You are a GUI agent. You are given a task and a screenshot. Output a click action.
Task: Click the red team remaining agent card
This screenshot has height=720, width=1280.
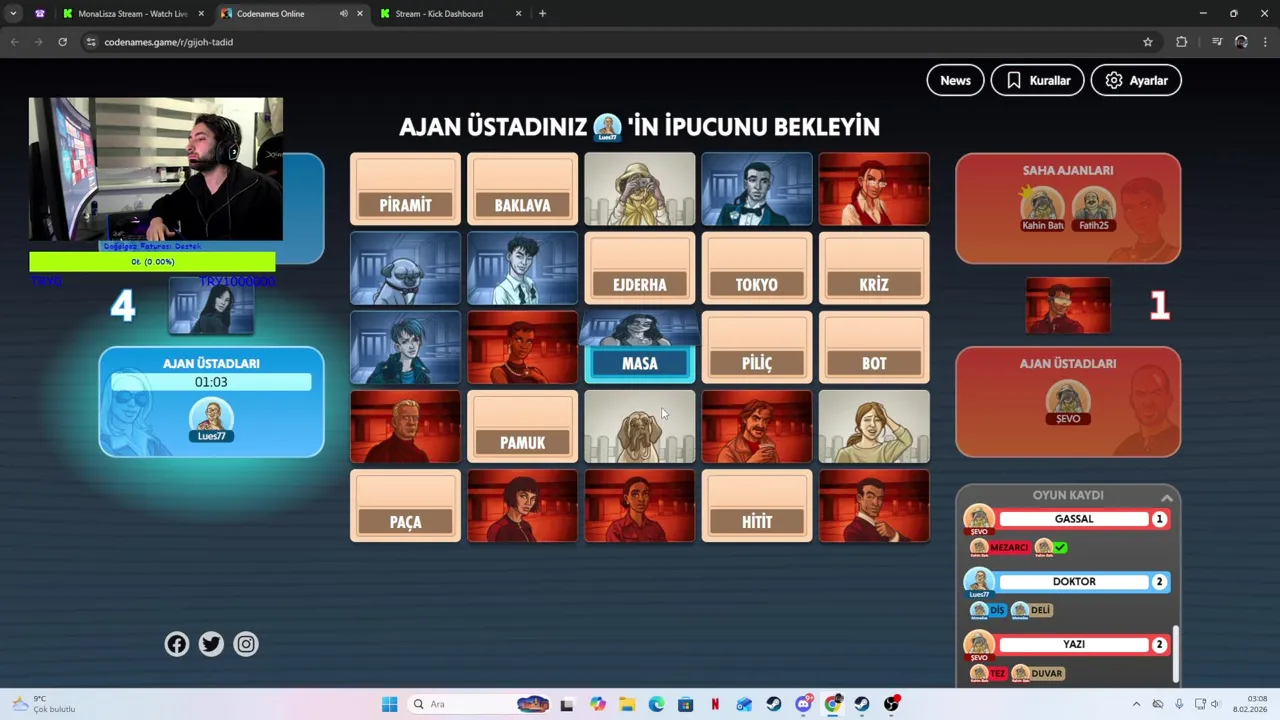(1067, 306)
